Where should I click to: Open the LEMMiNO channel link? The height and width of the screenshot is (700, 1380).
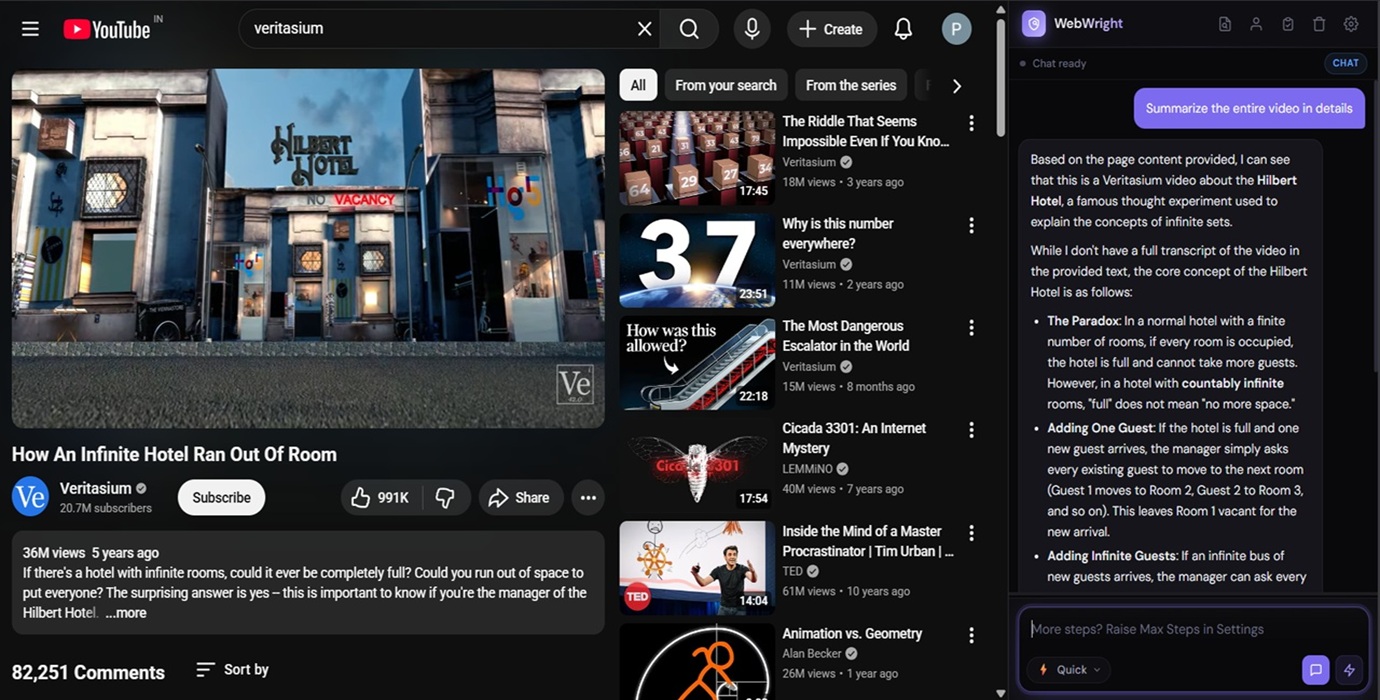pos(808,469)
